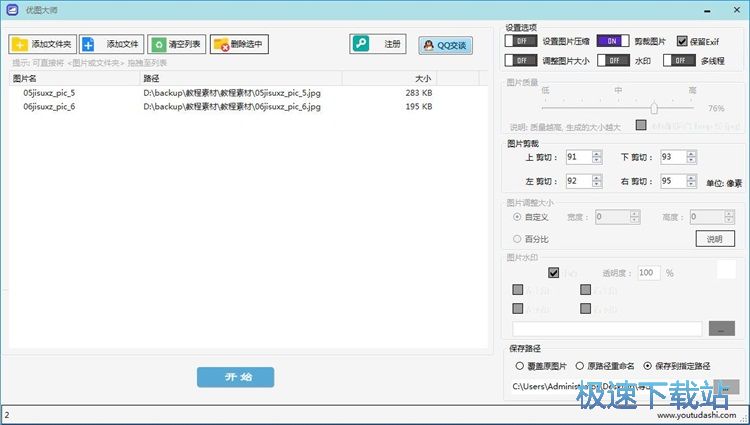This screenshot has height=425, width=750.
Task: Click the 开始 start button
Action: (x=235, y=377)
